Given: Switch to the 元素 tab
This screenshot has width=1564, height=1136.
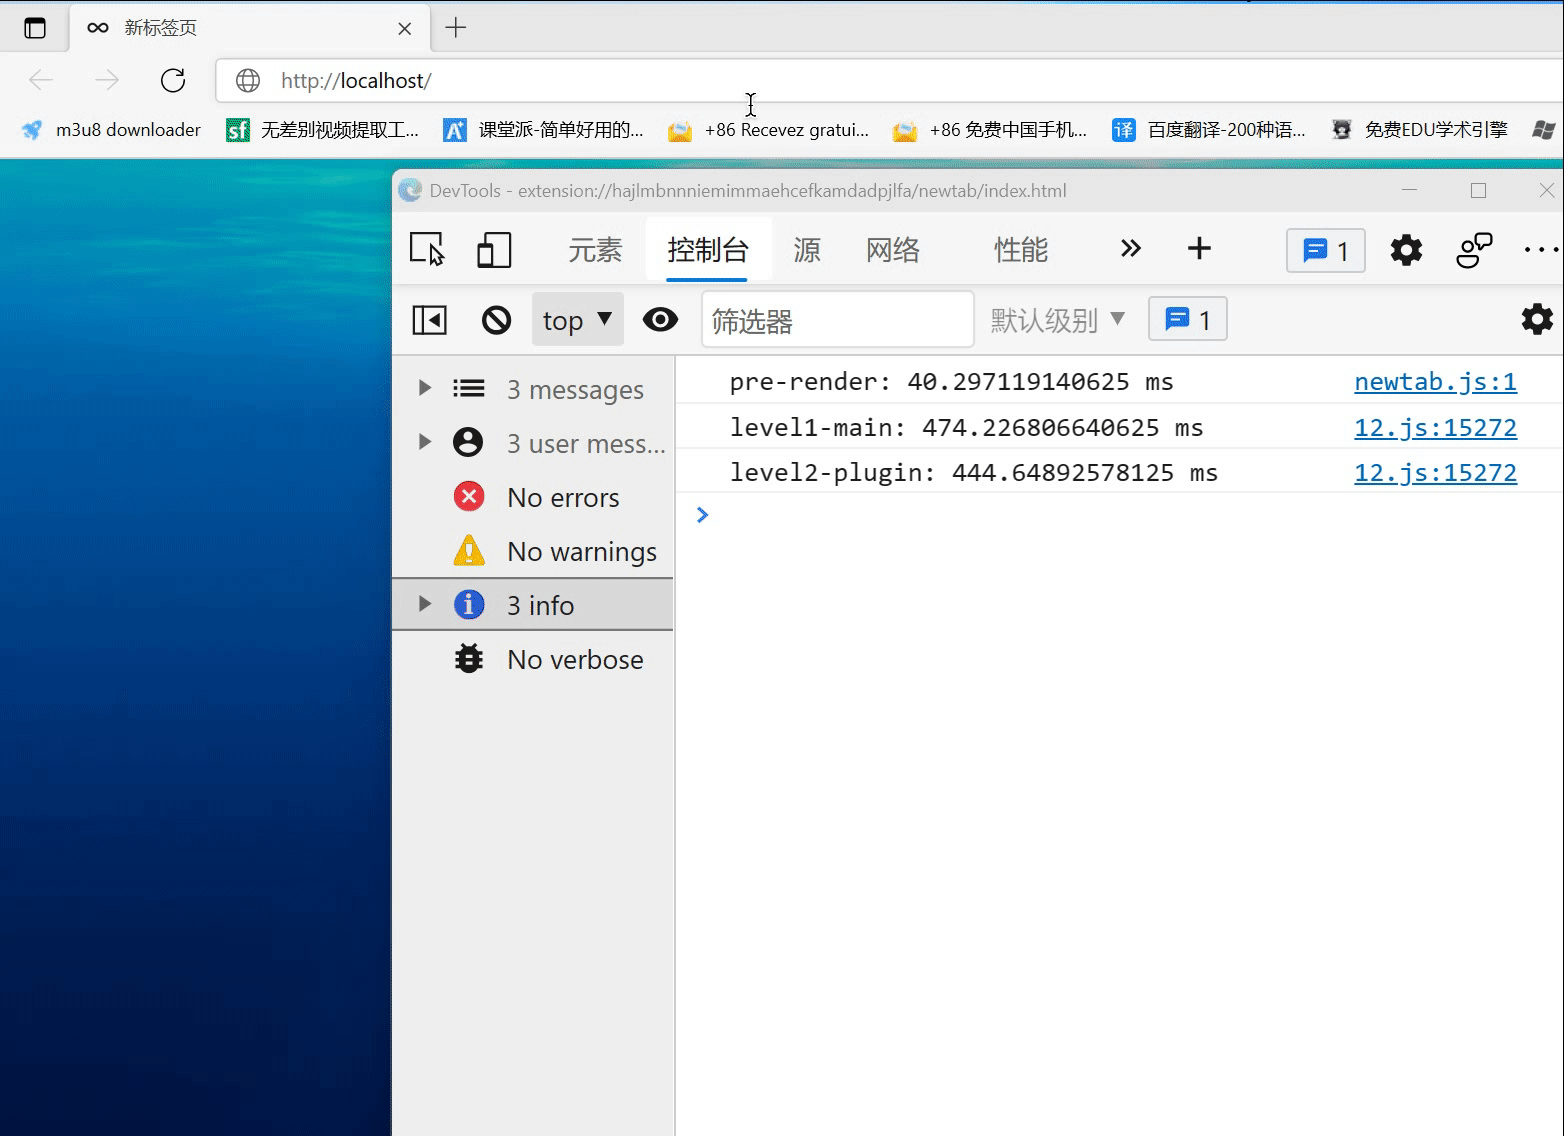Looking at the screenshot, I should tap(595, 250).
